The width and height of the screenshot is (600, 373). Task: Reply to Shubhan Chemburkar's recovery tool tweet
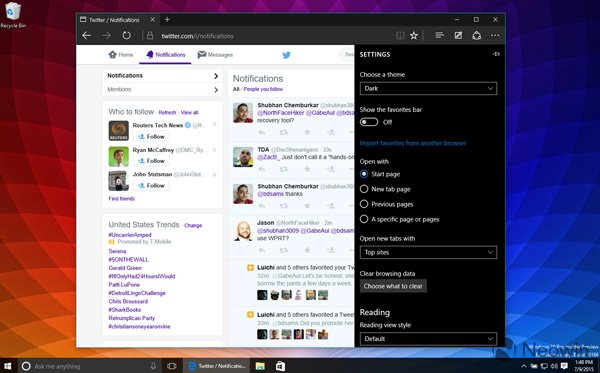[262, 132]
